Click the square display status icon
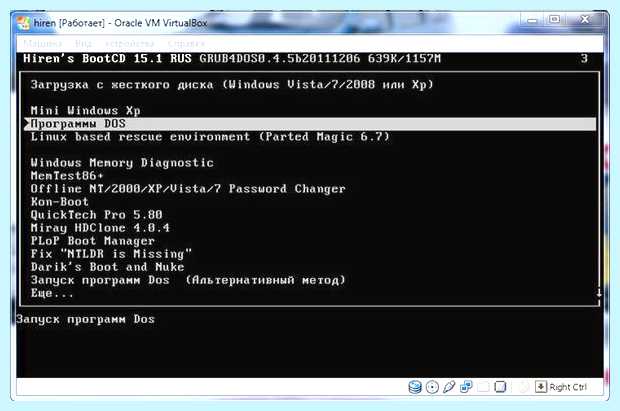The height and width of the screenshot is (411, 620). click(x=500, y=386)
